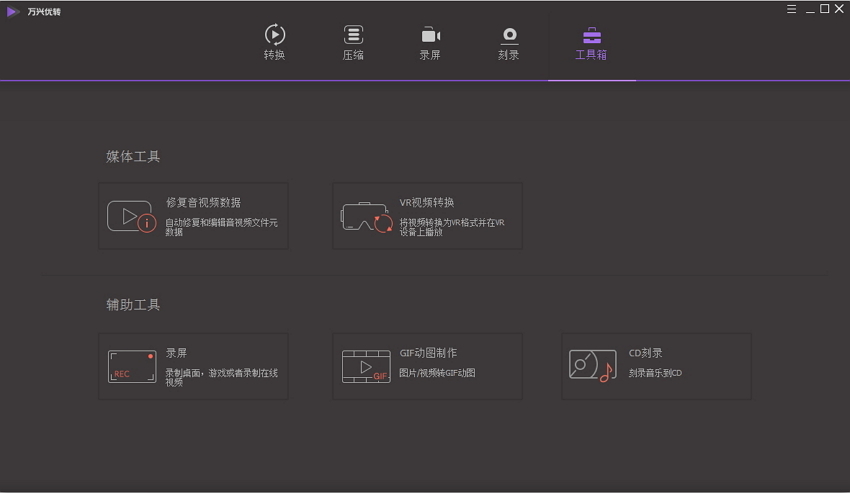Maximize the 万兴优转 window
This screenshot has height=493, width=850.
coord(824,9)
